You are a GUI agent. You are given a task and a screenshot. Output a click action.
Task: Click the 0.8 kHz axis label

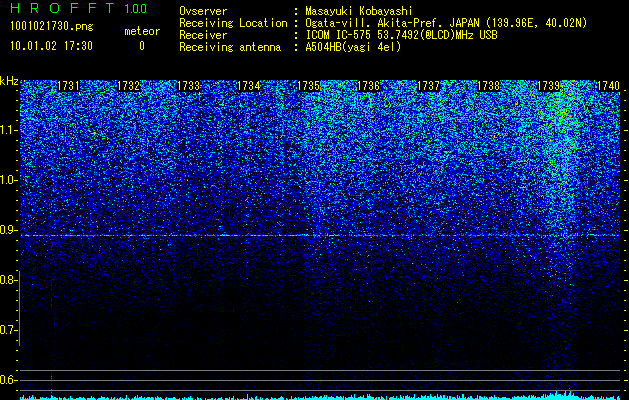[x=8, y=280]
